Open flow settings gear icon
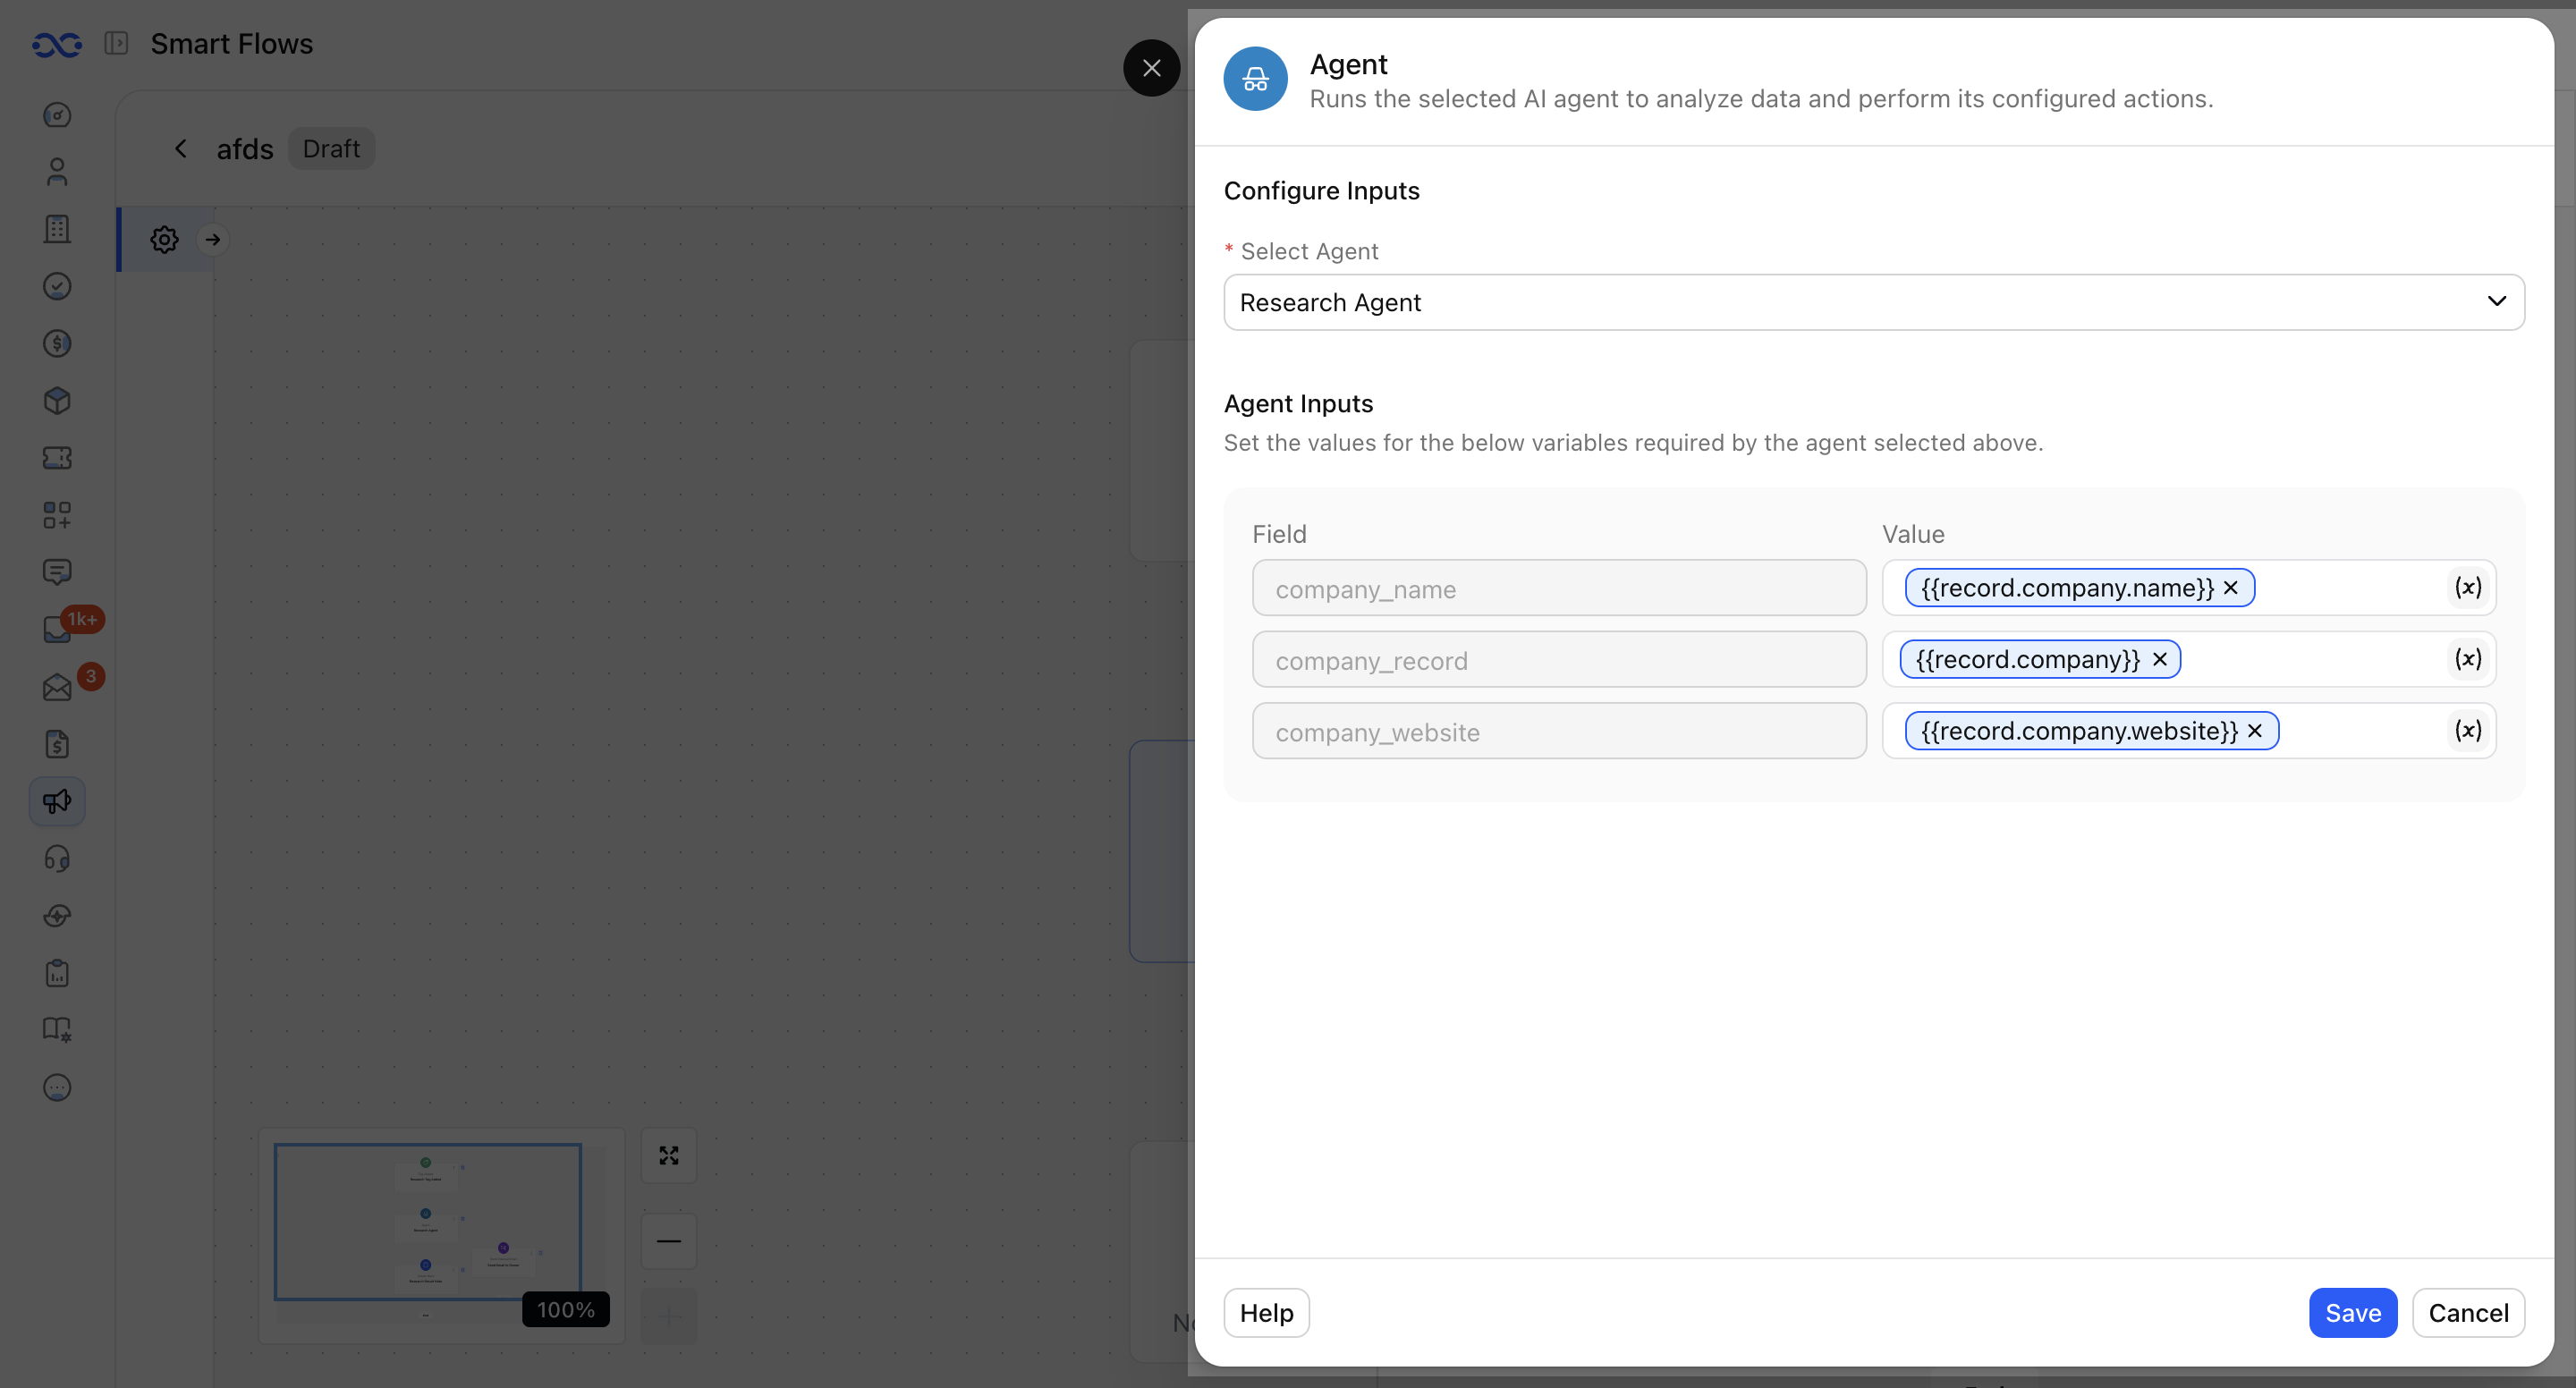2576x1388 pixels. tap(164, 240)
